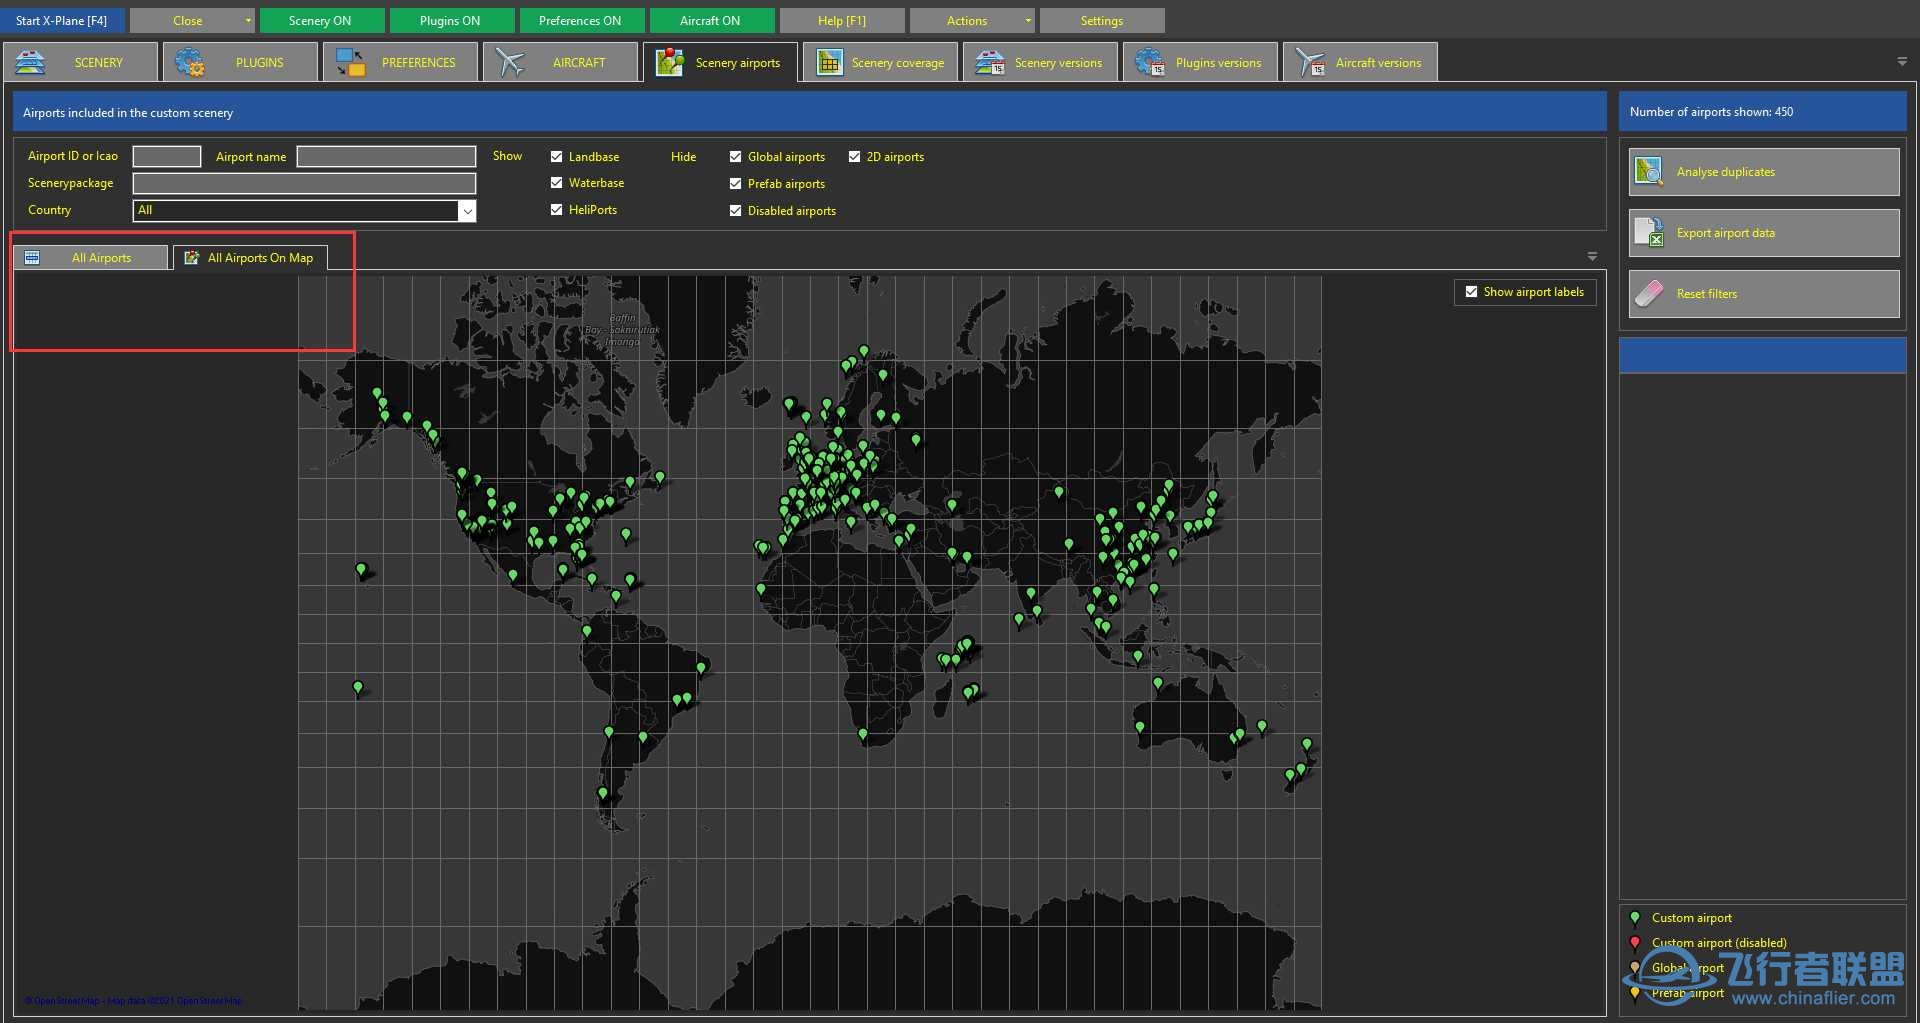
Task: Expand the map panel overflow arrow
Action: 1592,257
